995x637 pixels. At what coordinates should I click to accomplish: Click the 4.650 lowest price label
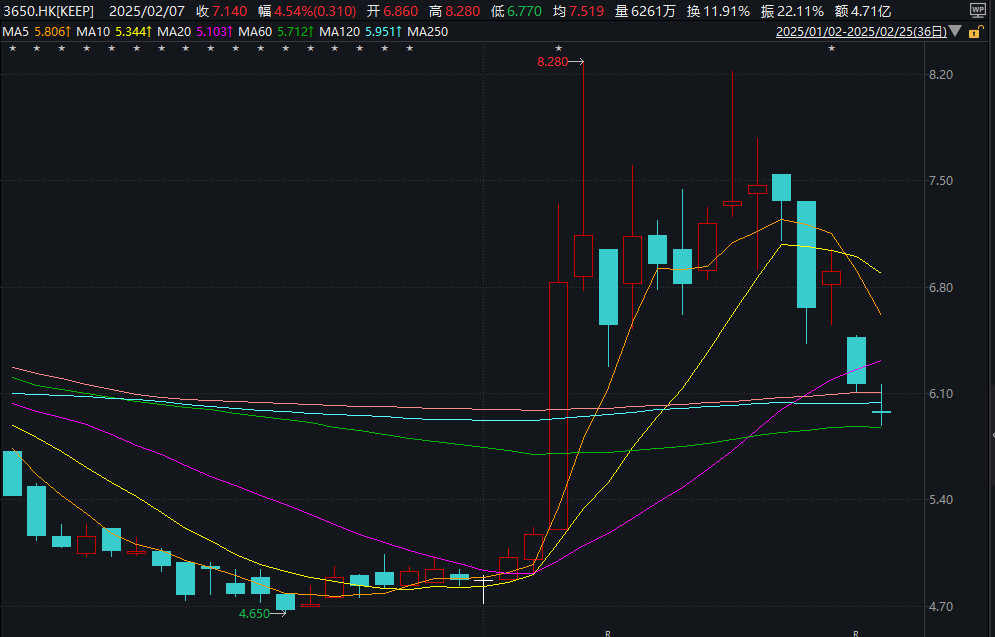[254, 614]
